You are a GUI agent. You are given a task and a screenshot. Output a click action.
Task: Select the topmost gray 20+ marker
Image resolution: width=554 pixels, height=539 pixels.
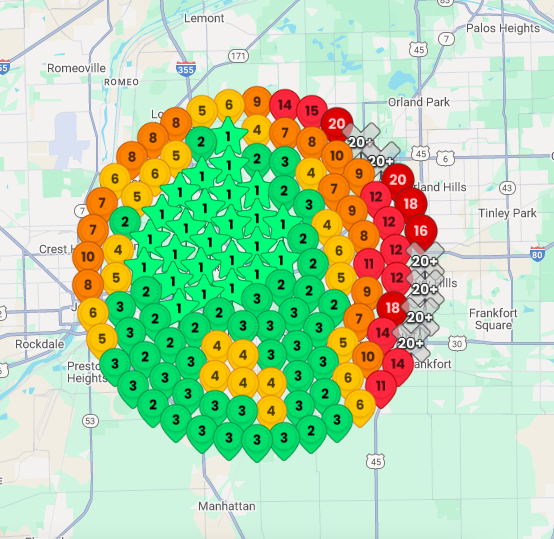360,142
